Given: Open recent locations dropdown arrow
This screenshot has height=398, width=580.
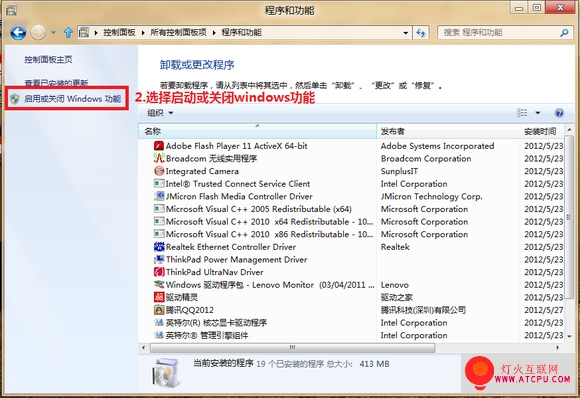Looking at the screenshot, I should tap(53, 33).
